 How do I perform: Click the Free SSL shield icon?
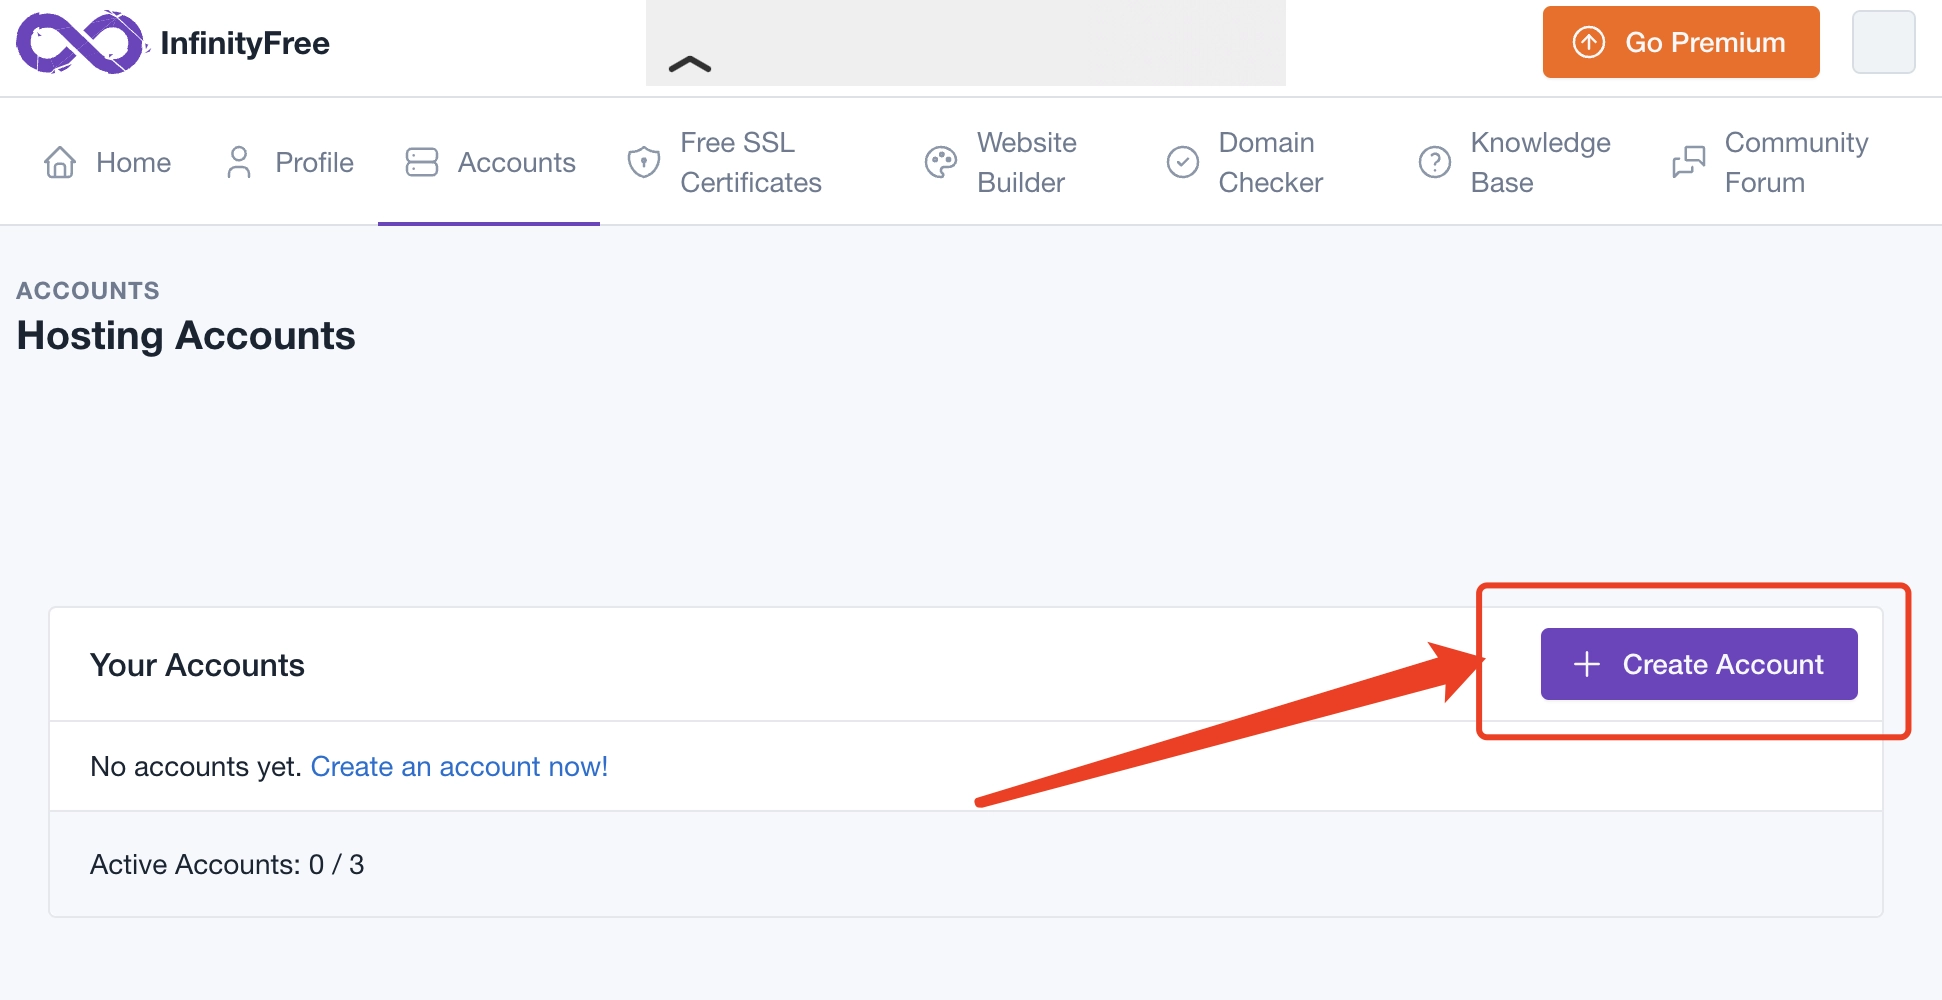[x=643, y=162]
